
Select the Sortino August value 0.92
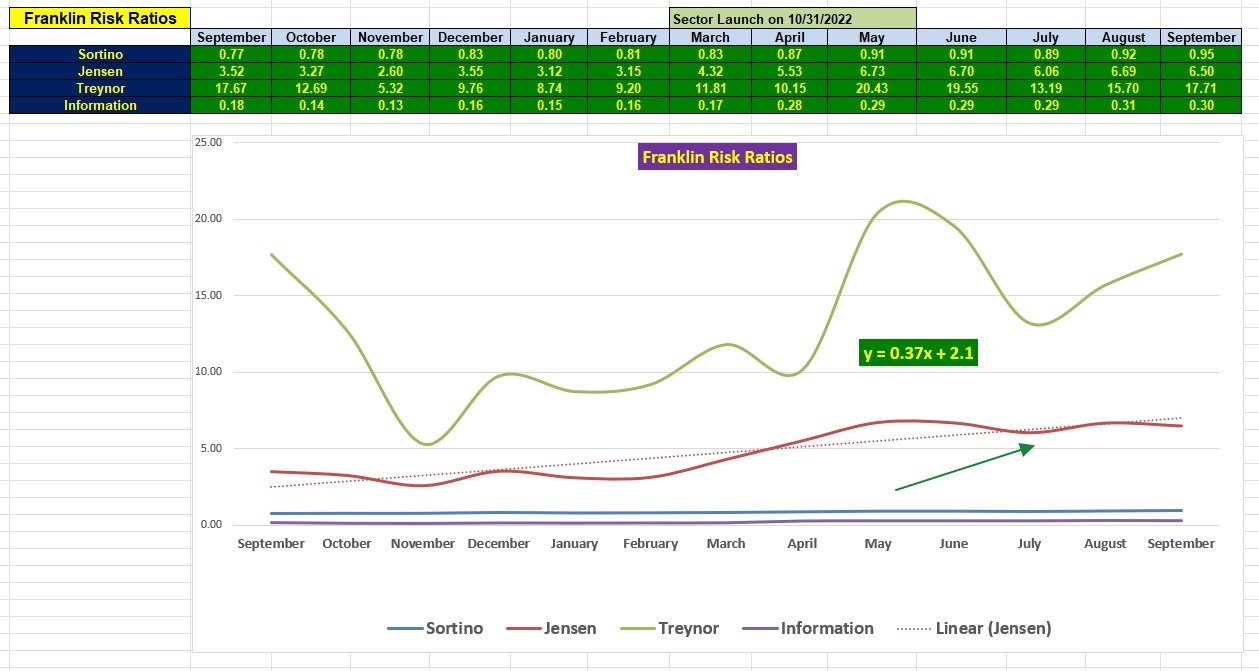pyautogui.click(x=1124, y=54)
